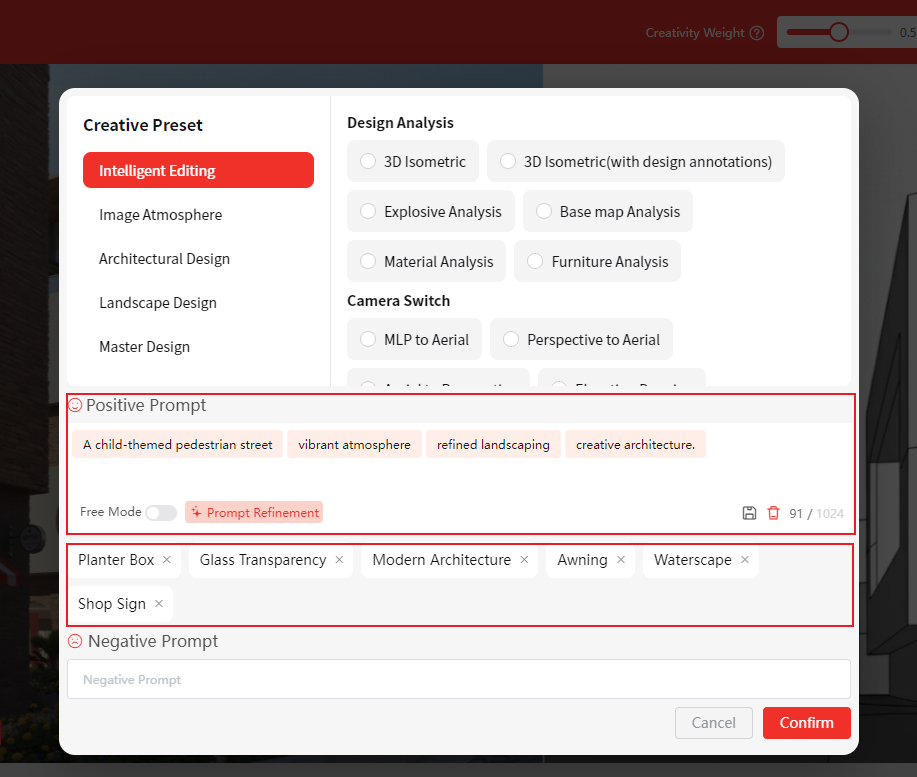Click the Confirm button

pyautogui.click(x=806, y=723)
